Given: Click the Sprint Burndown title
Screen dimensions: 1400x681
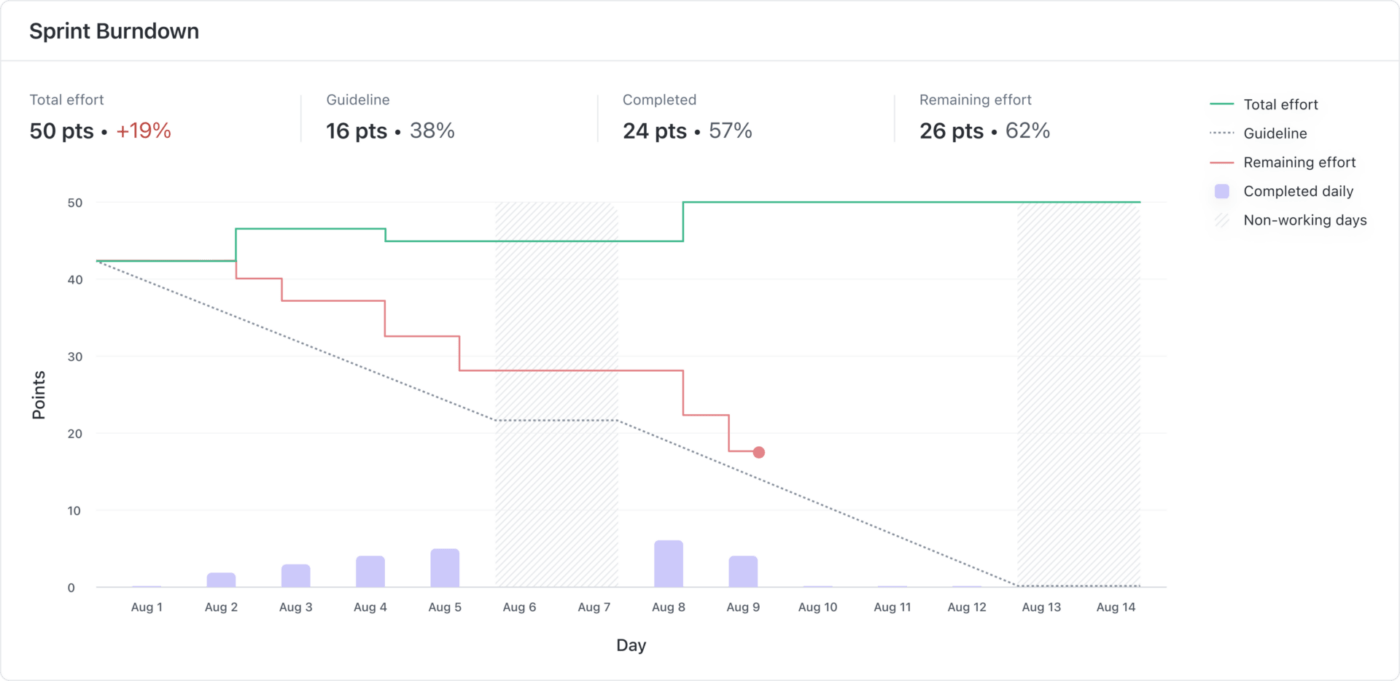Looking at the screenshot, I should (114, 31).
